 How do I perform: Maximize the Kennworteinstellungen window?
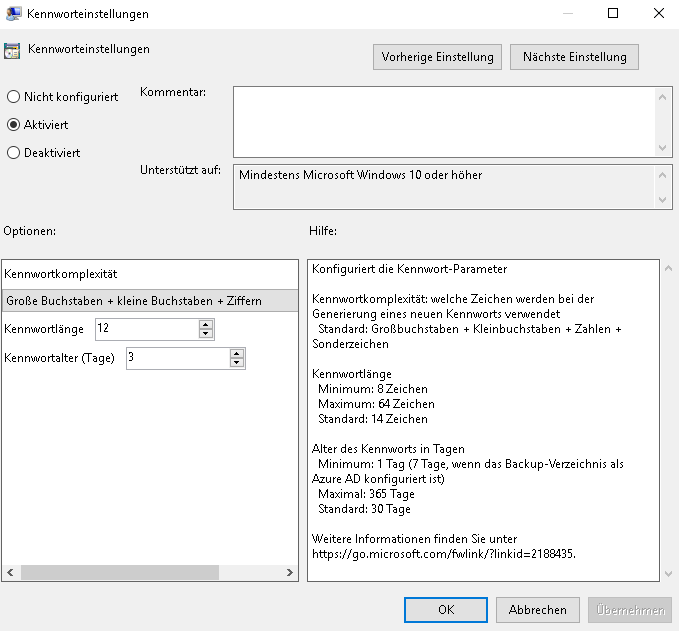click(613, 14)
